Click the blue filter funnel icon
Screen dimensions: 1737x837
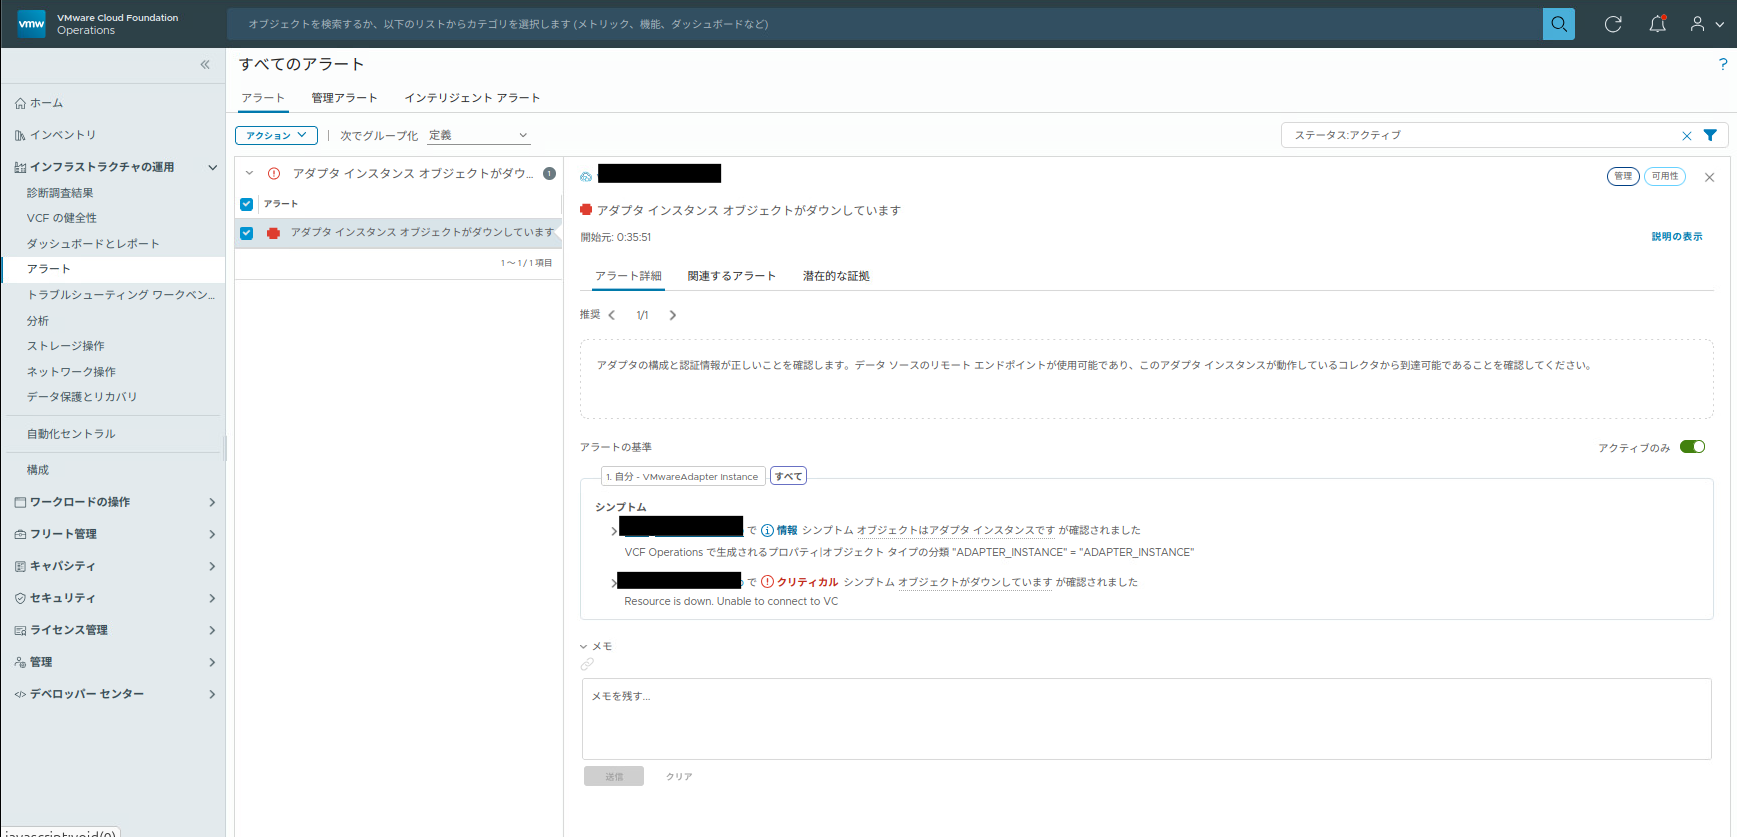click(1710, 135)
